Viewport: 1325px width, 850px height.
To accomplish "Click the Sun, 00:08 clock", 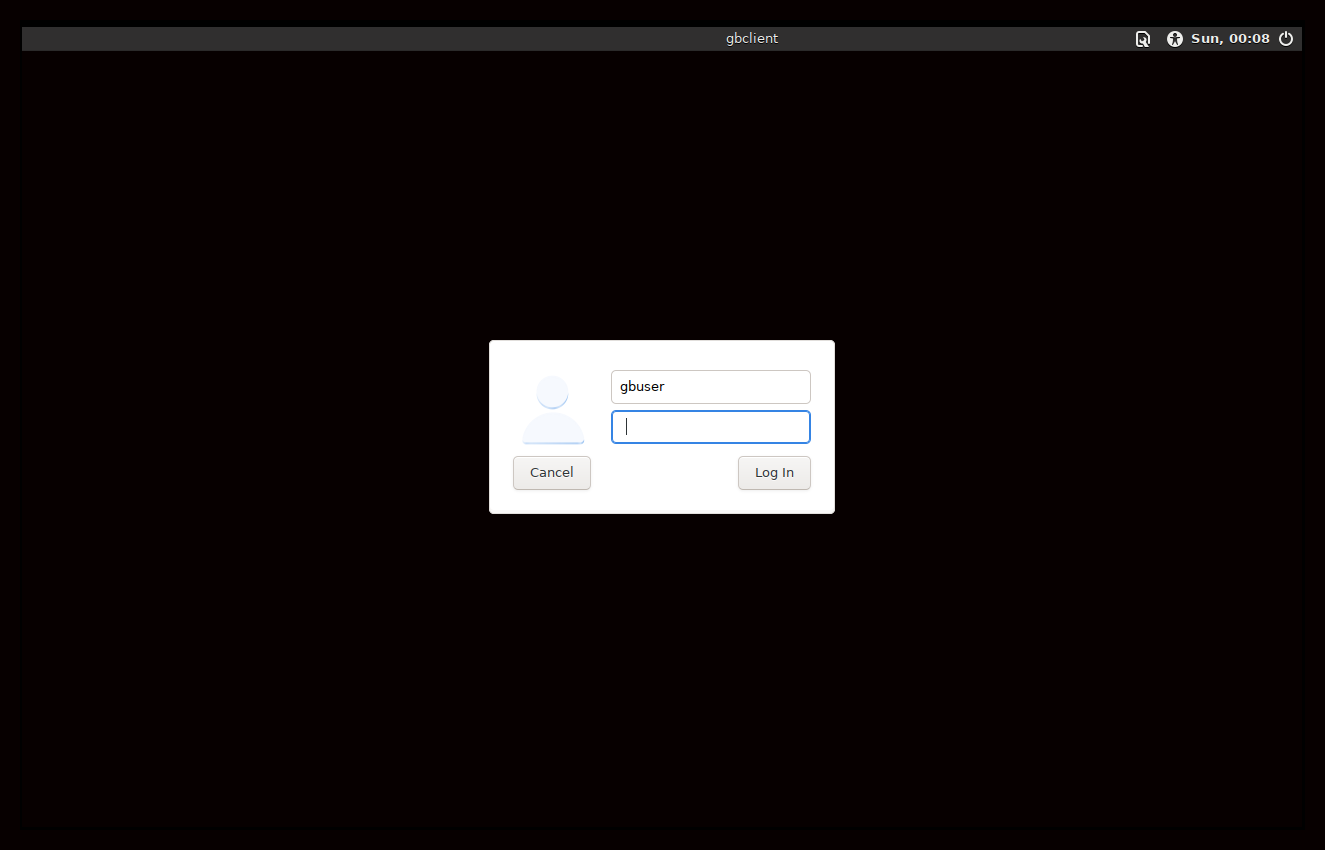I will 1230,39.
